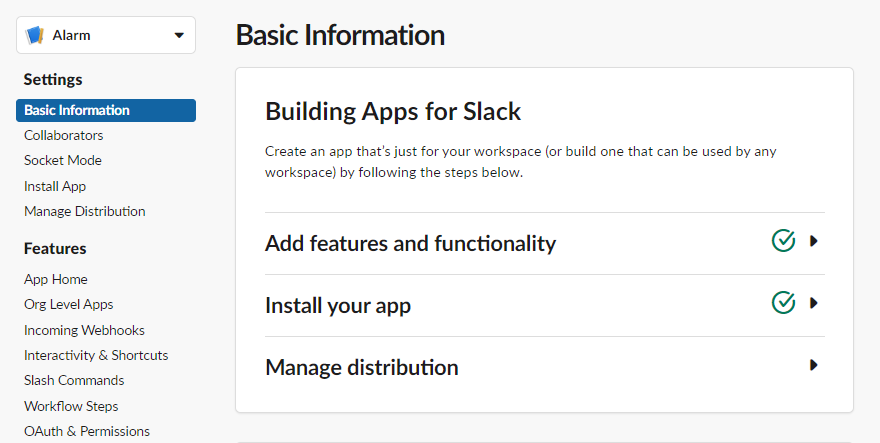Click checkmark icon beside Add features
880x443 pixels.
tap(783, 241)
